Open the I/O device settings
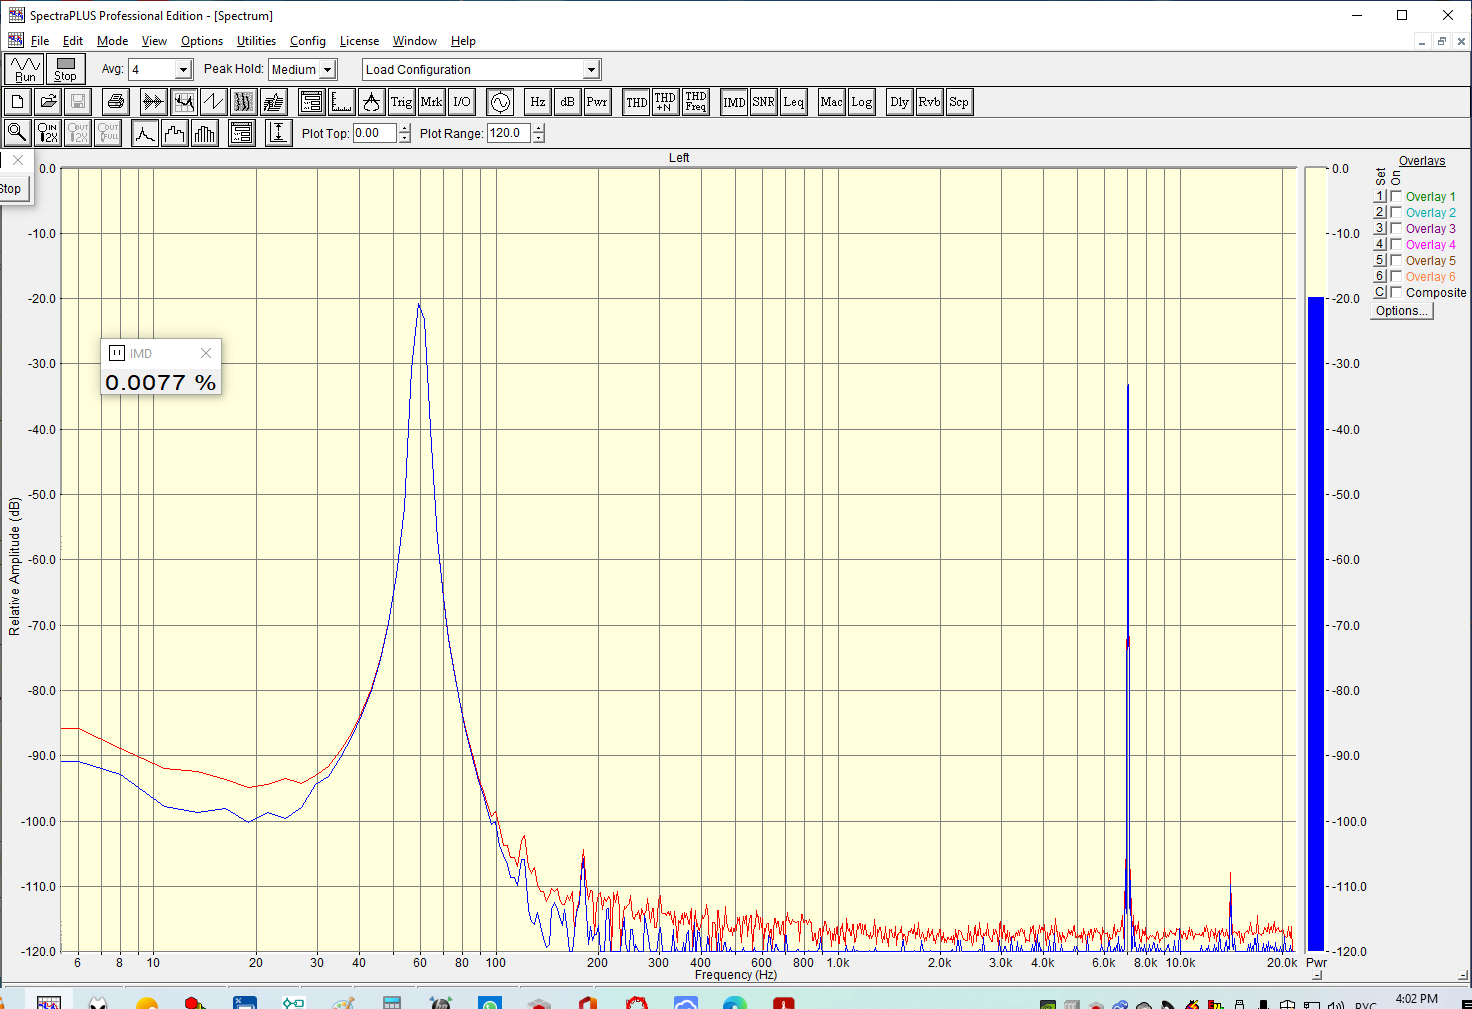Screen dimensions: 1472x1009 click(462, 102)
